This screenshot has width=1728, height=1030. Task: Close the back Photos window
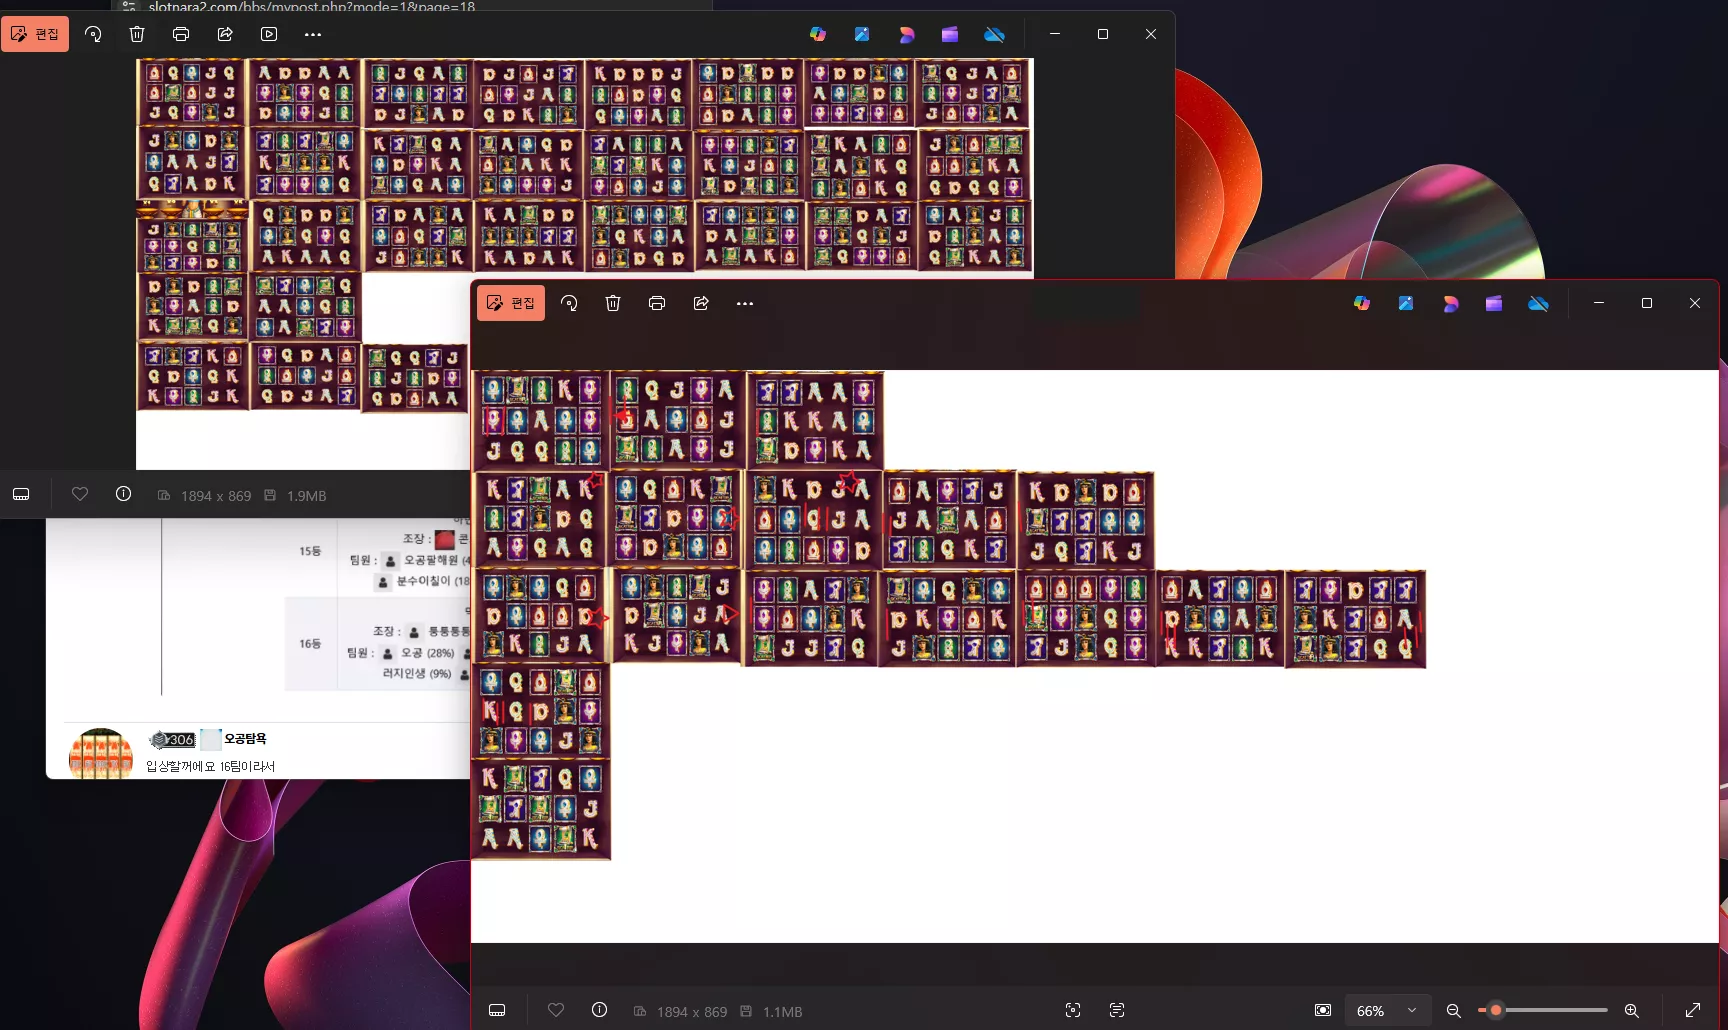(1151, 34)
